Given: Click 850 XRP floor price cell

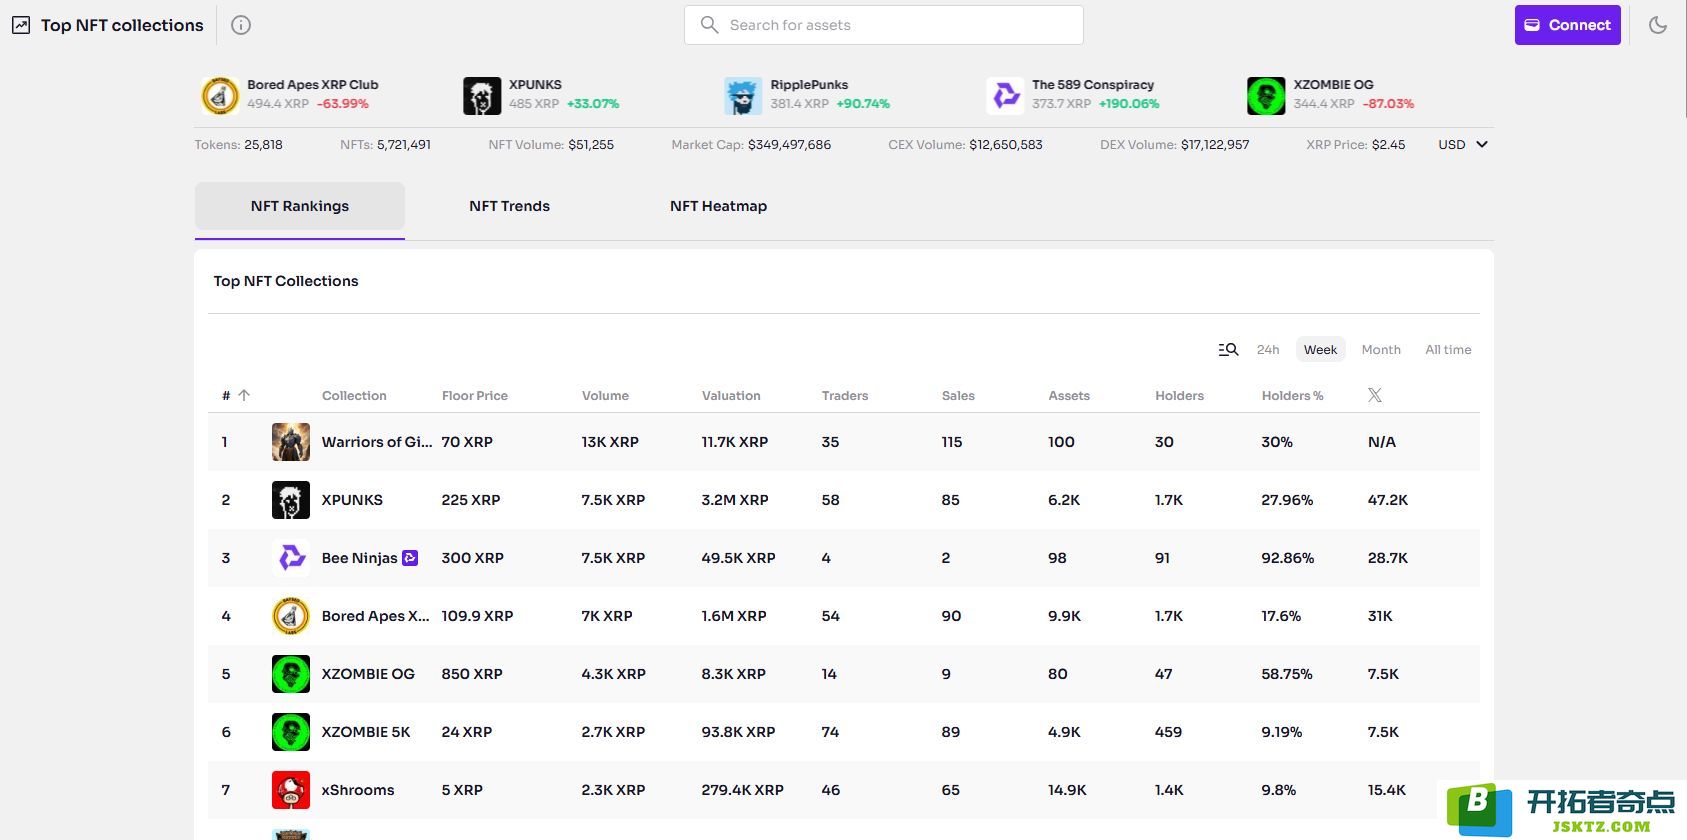Looking at the screenshot, I should [x=472, y=674].
